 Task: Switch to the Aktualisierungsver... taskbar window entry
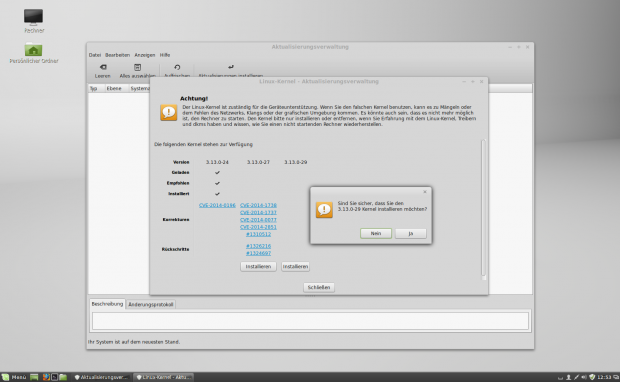coord(101,377)
